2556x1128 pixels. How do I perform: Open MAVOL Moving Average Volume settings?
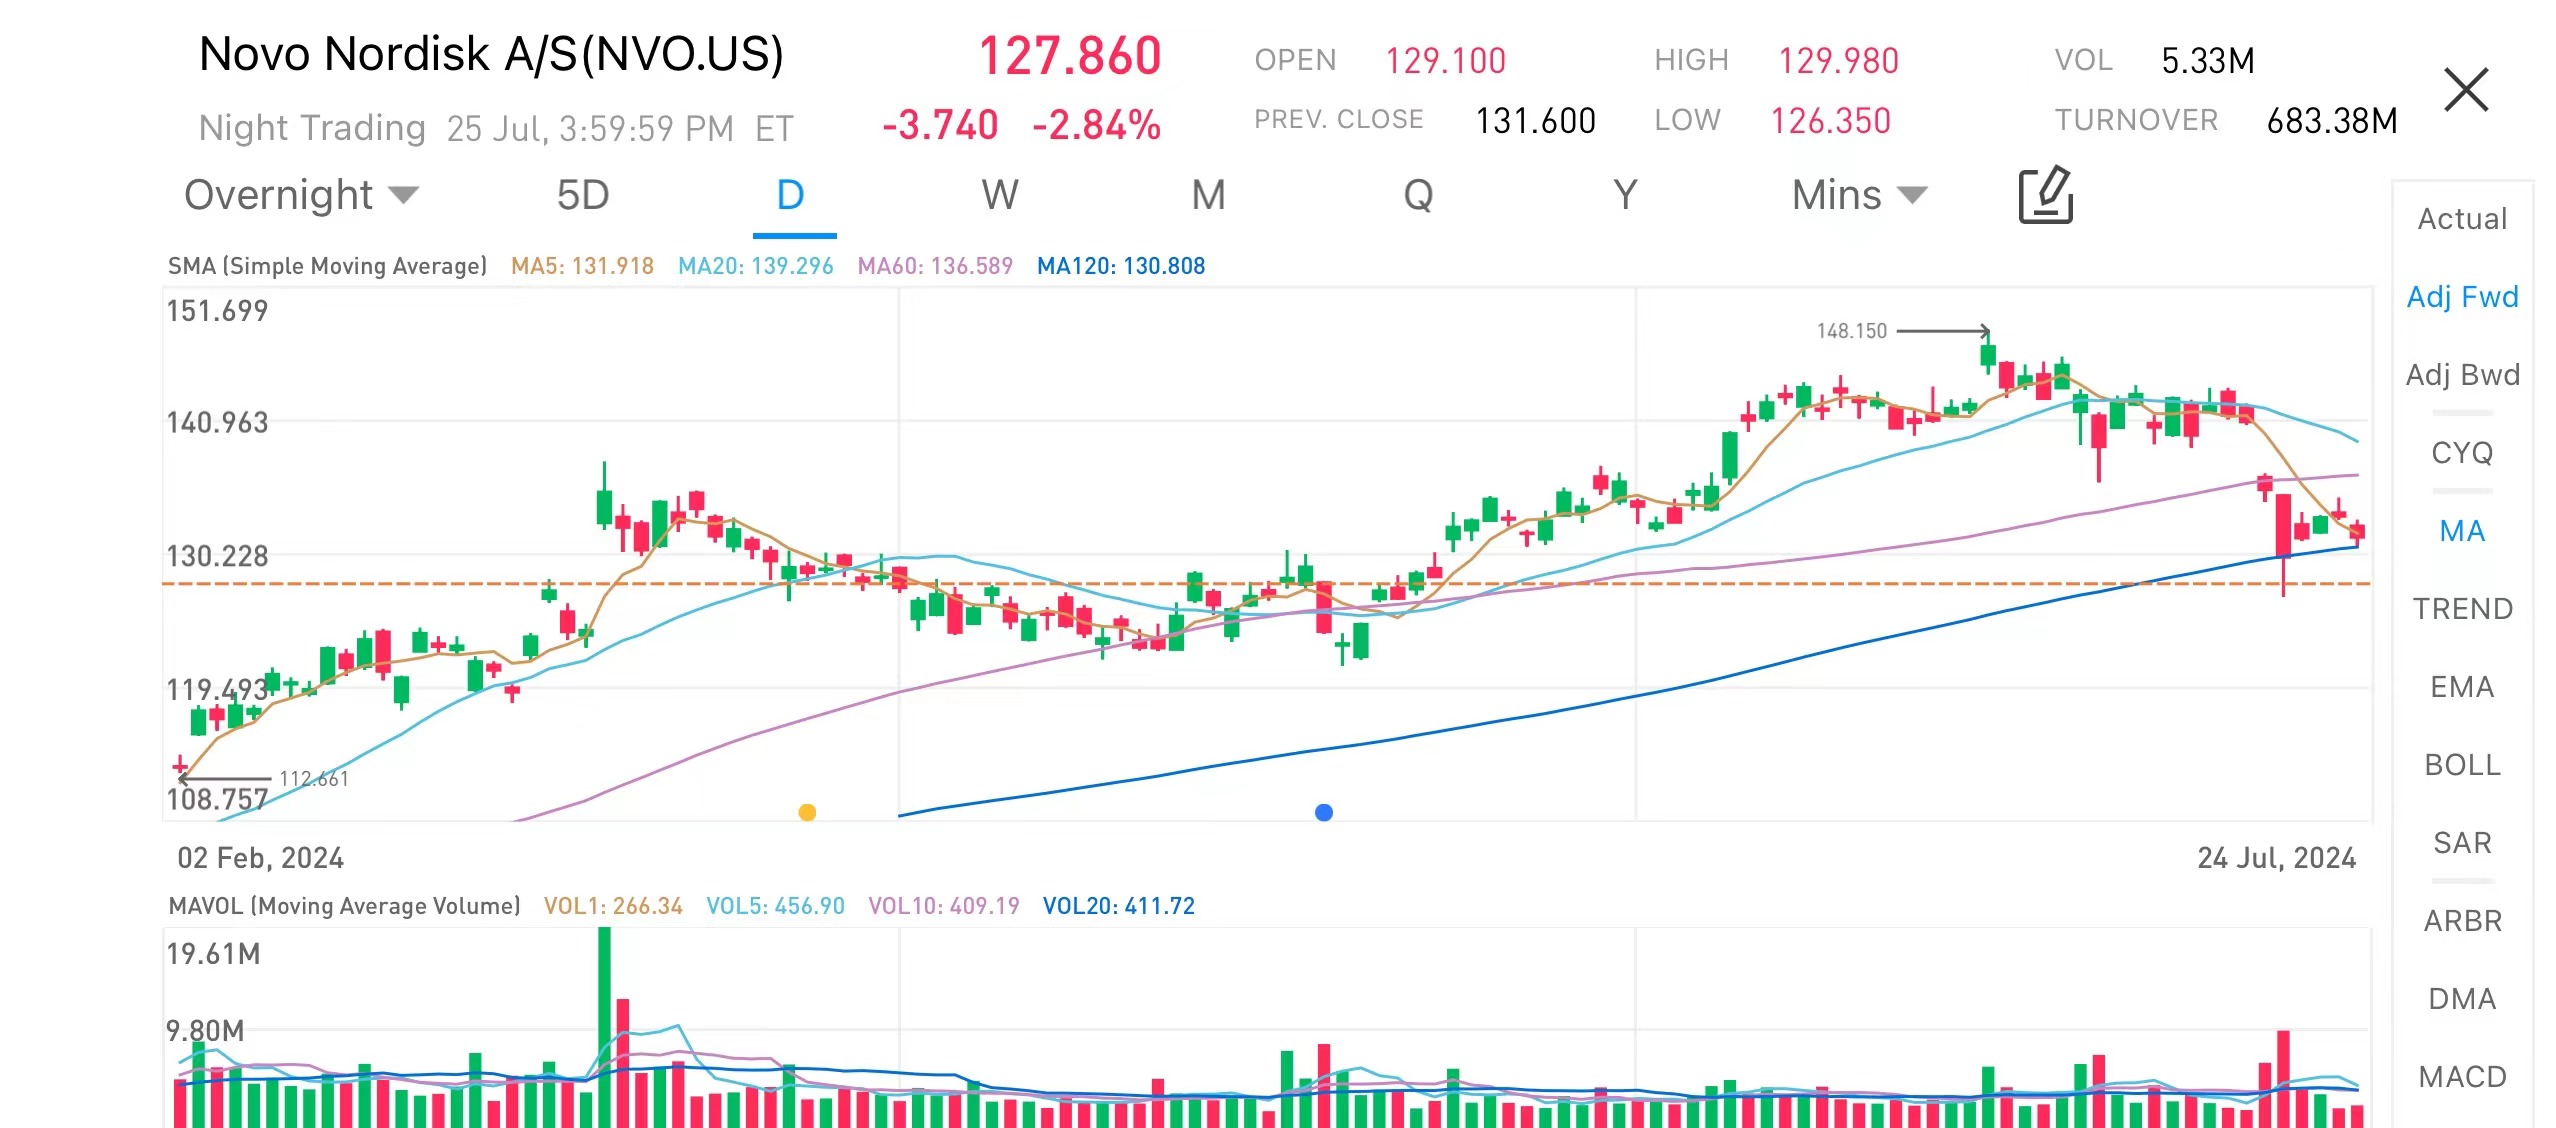pos(344,906)
